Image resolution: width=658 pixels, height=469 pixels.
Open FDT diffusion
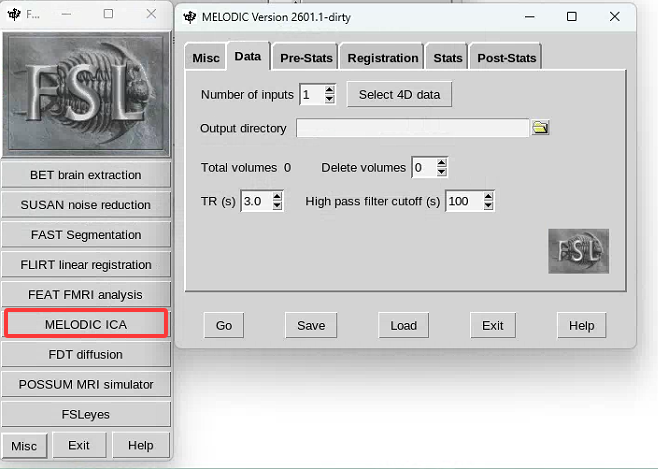pos(86,354)
